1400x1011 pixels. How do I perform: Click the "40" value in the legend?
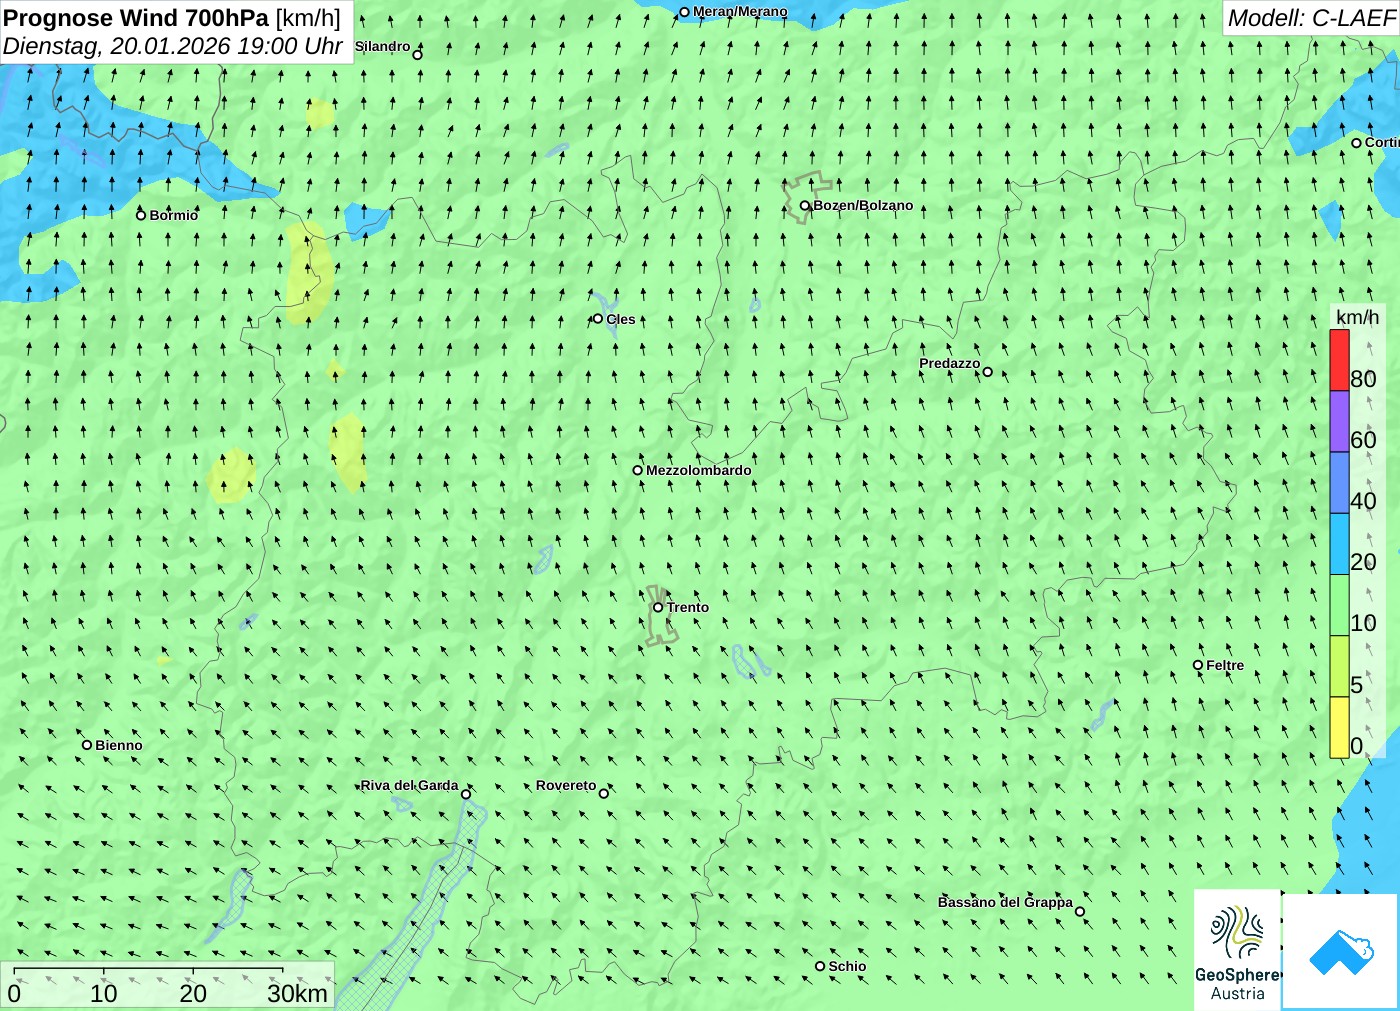coord(1363,501)
